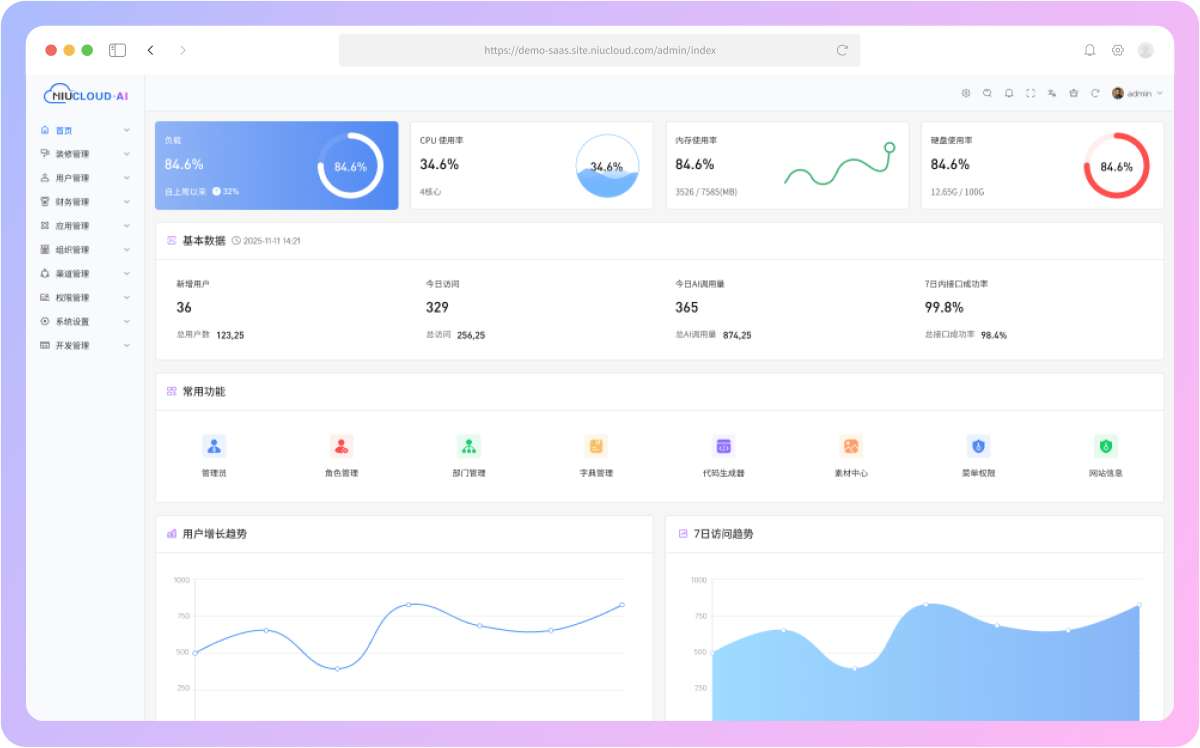Expand the 组织管理 menu chevron

point(127,250)
